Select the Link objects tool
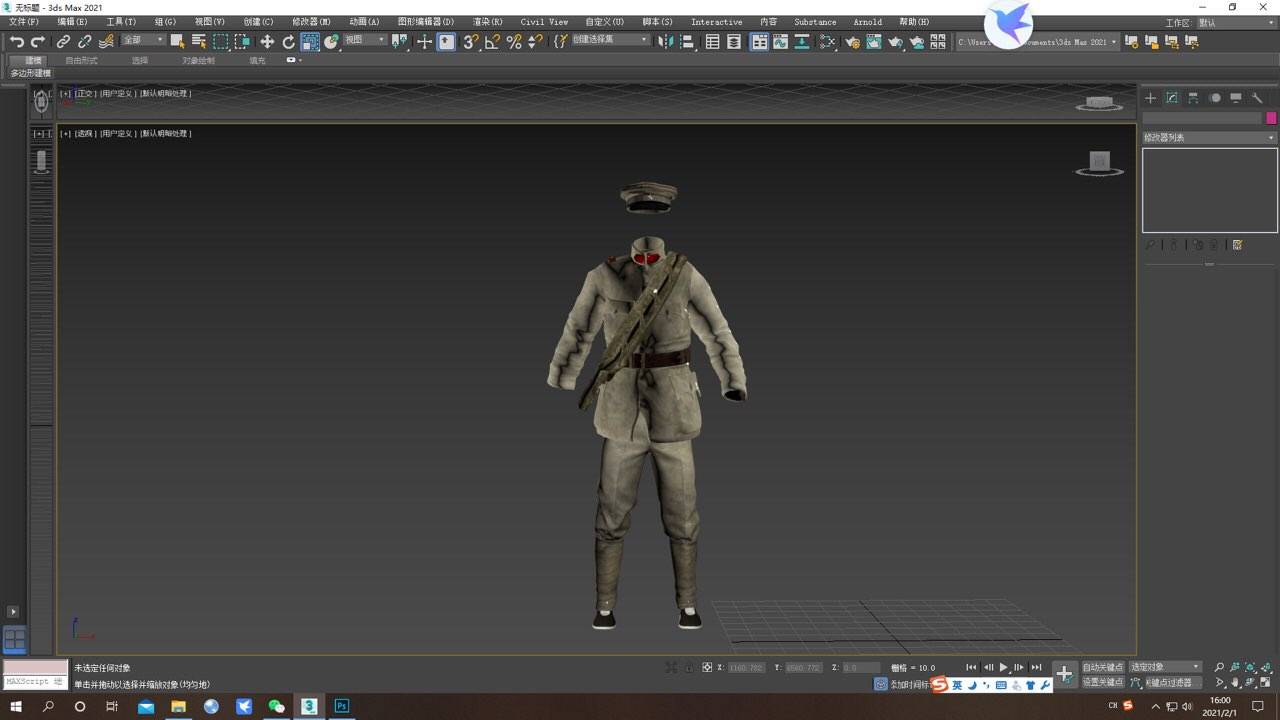Viewport: 1280px width, 720px height. (x=63, y=42)
